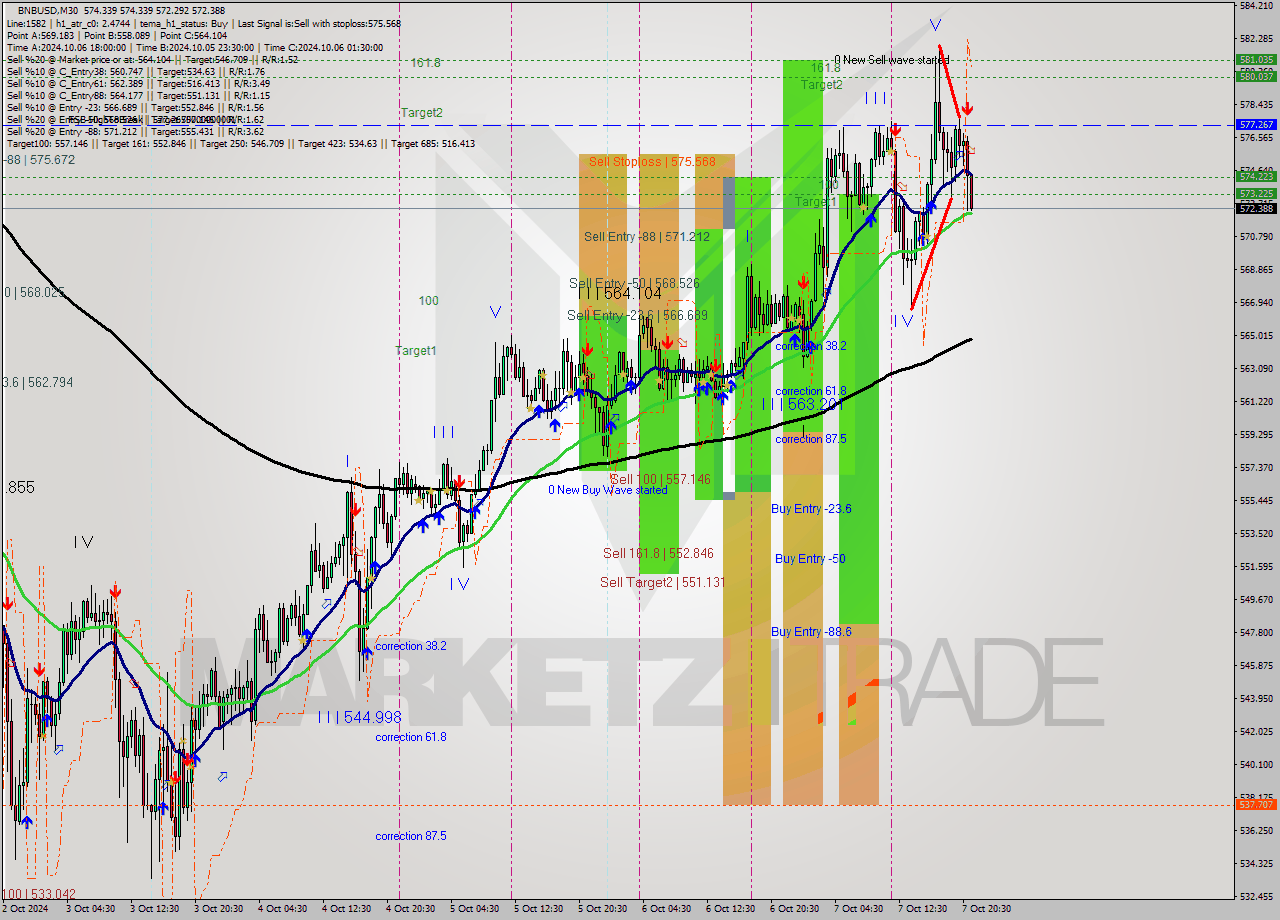Screen dimensions: 1280x920
Task: Select the Sell Entry -88 | 571.212 label
Action: coord(647,237)
